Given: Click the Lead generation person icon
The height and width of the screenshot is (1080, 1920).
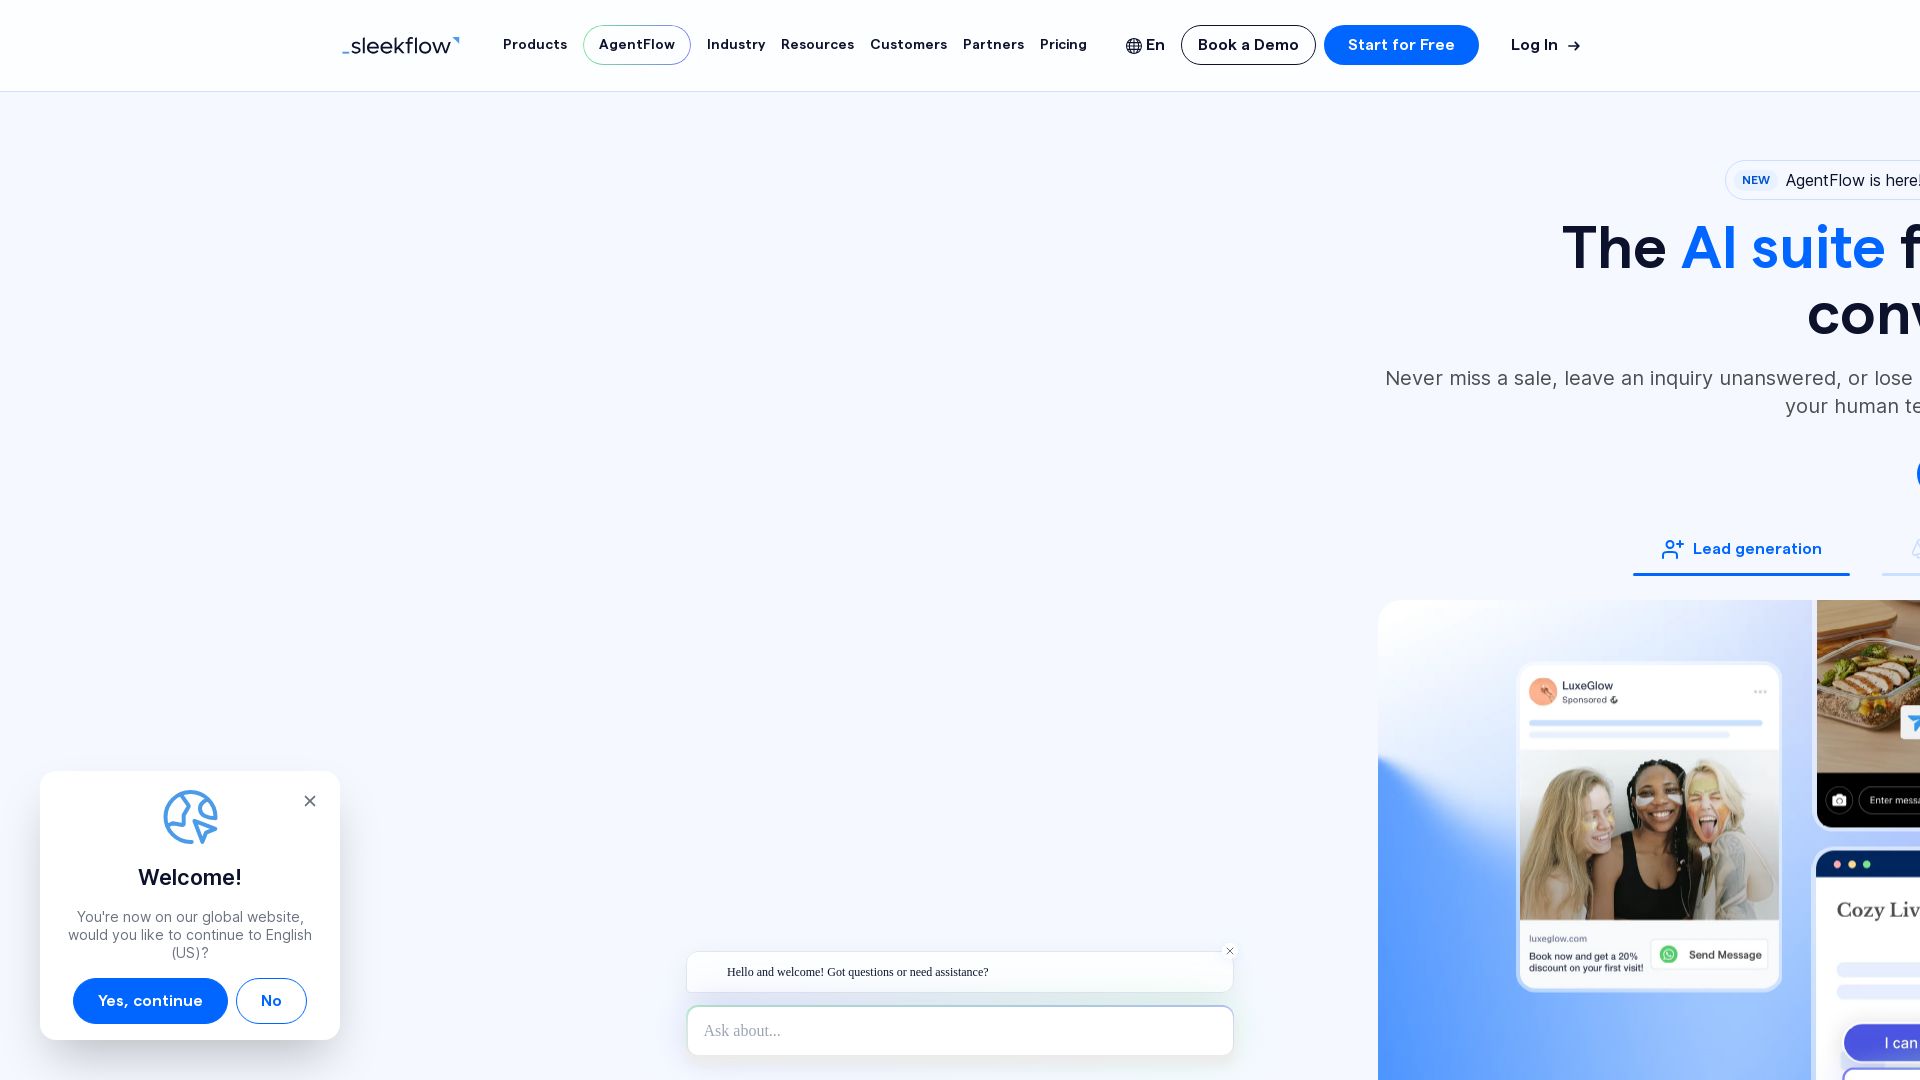Looking at the screenshot, I should coord(1672,549).
